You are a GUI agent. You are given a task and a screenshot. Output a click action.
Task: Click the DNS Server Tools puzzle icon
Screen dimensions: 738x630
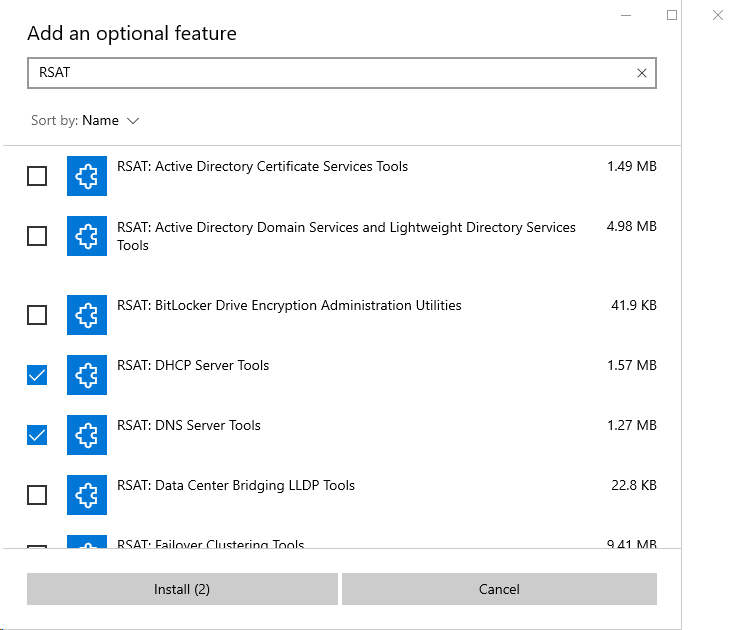pyautogui.click(x=86, y=435)
